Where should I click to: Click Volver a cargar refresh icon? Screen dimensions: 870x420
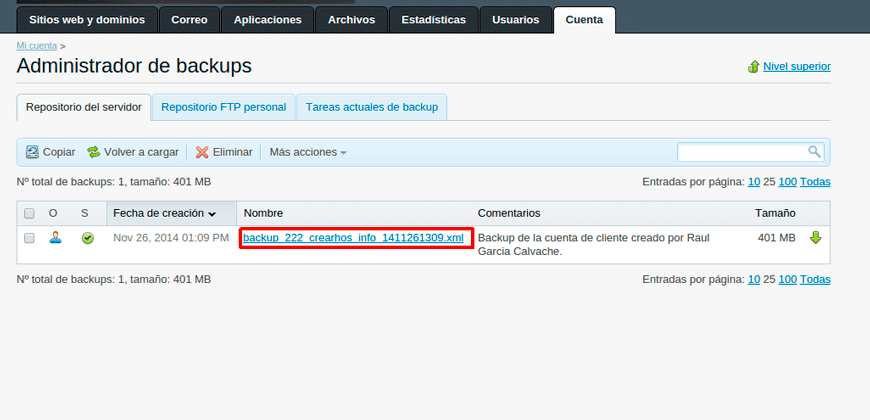[x=94, y=152]
